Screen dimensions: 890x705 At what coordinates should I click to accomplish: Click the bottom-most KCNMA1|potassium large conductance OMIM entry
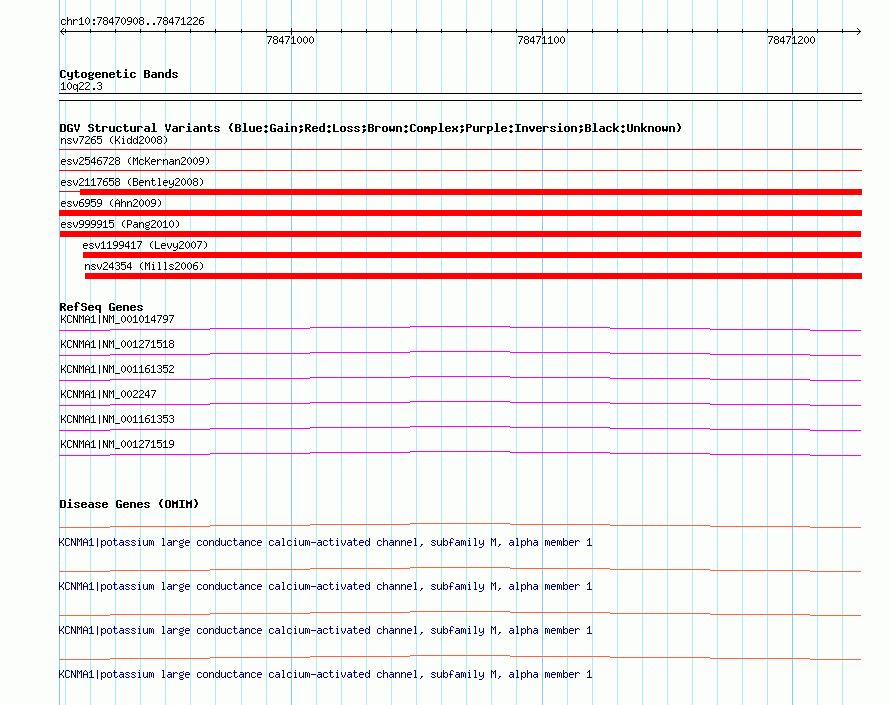[x=325, y=674]
